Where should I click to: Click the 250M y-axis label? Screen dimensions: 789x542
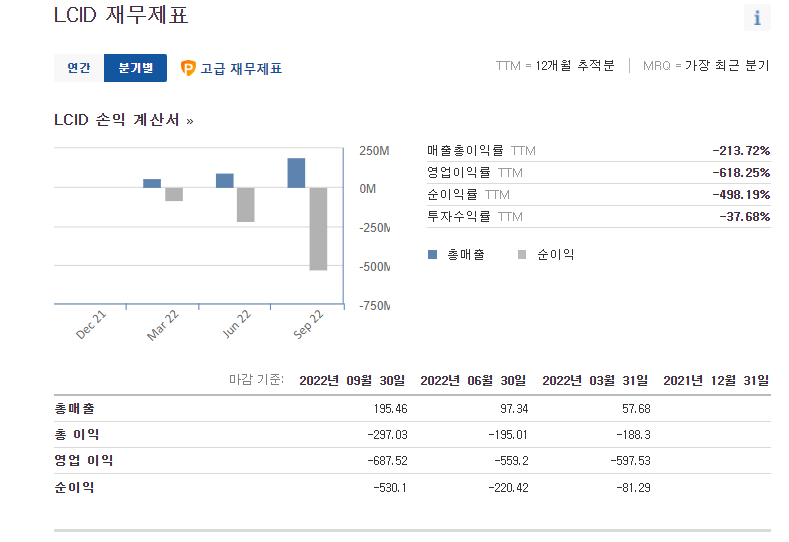tap(374, 151)
